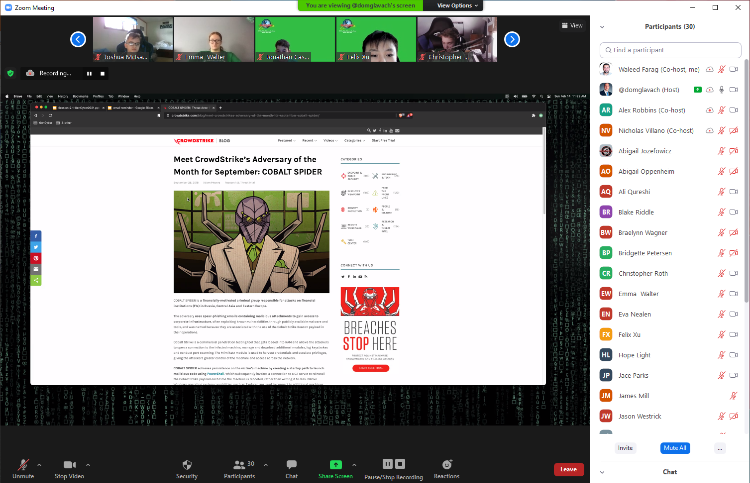Expand audio options arrow next to Unmute
Viewport: 750px width, 483px height.
39,465
